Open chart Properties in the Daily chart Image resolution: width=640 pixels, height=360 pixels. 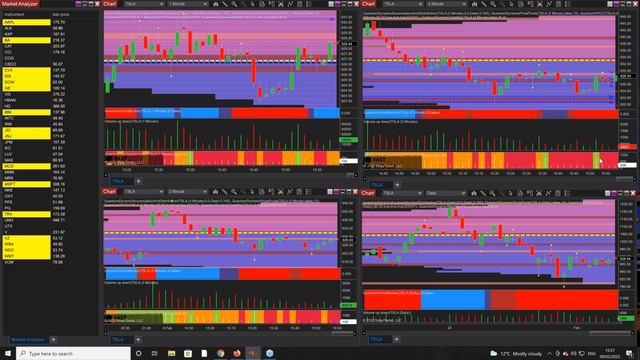coord(567,193)
